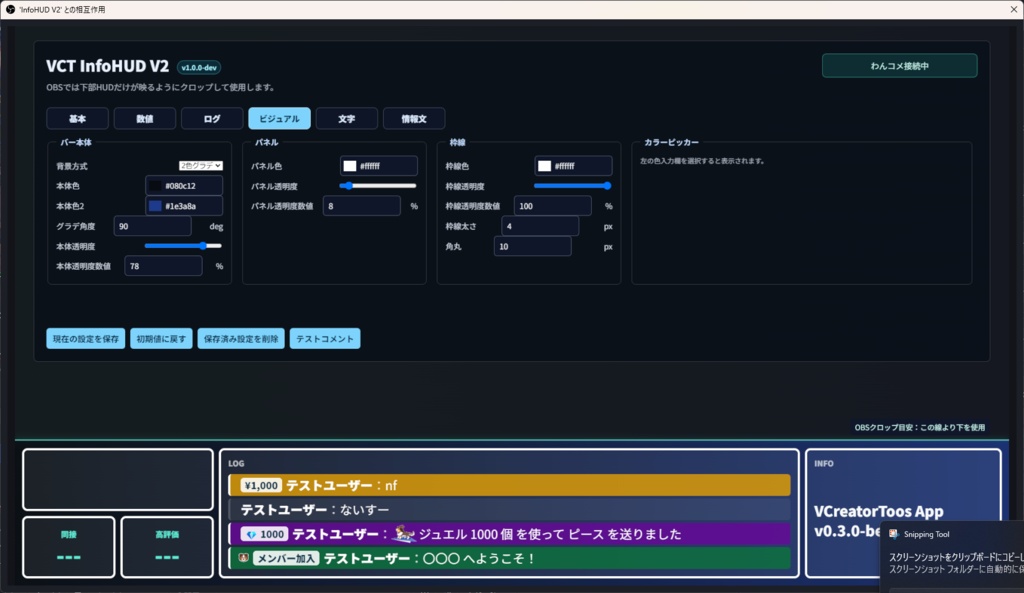The width and height of the screenshot is (1024, 593).
Task: Click the jewel 1000 badge in log
Action: click(264, 534)
